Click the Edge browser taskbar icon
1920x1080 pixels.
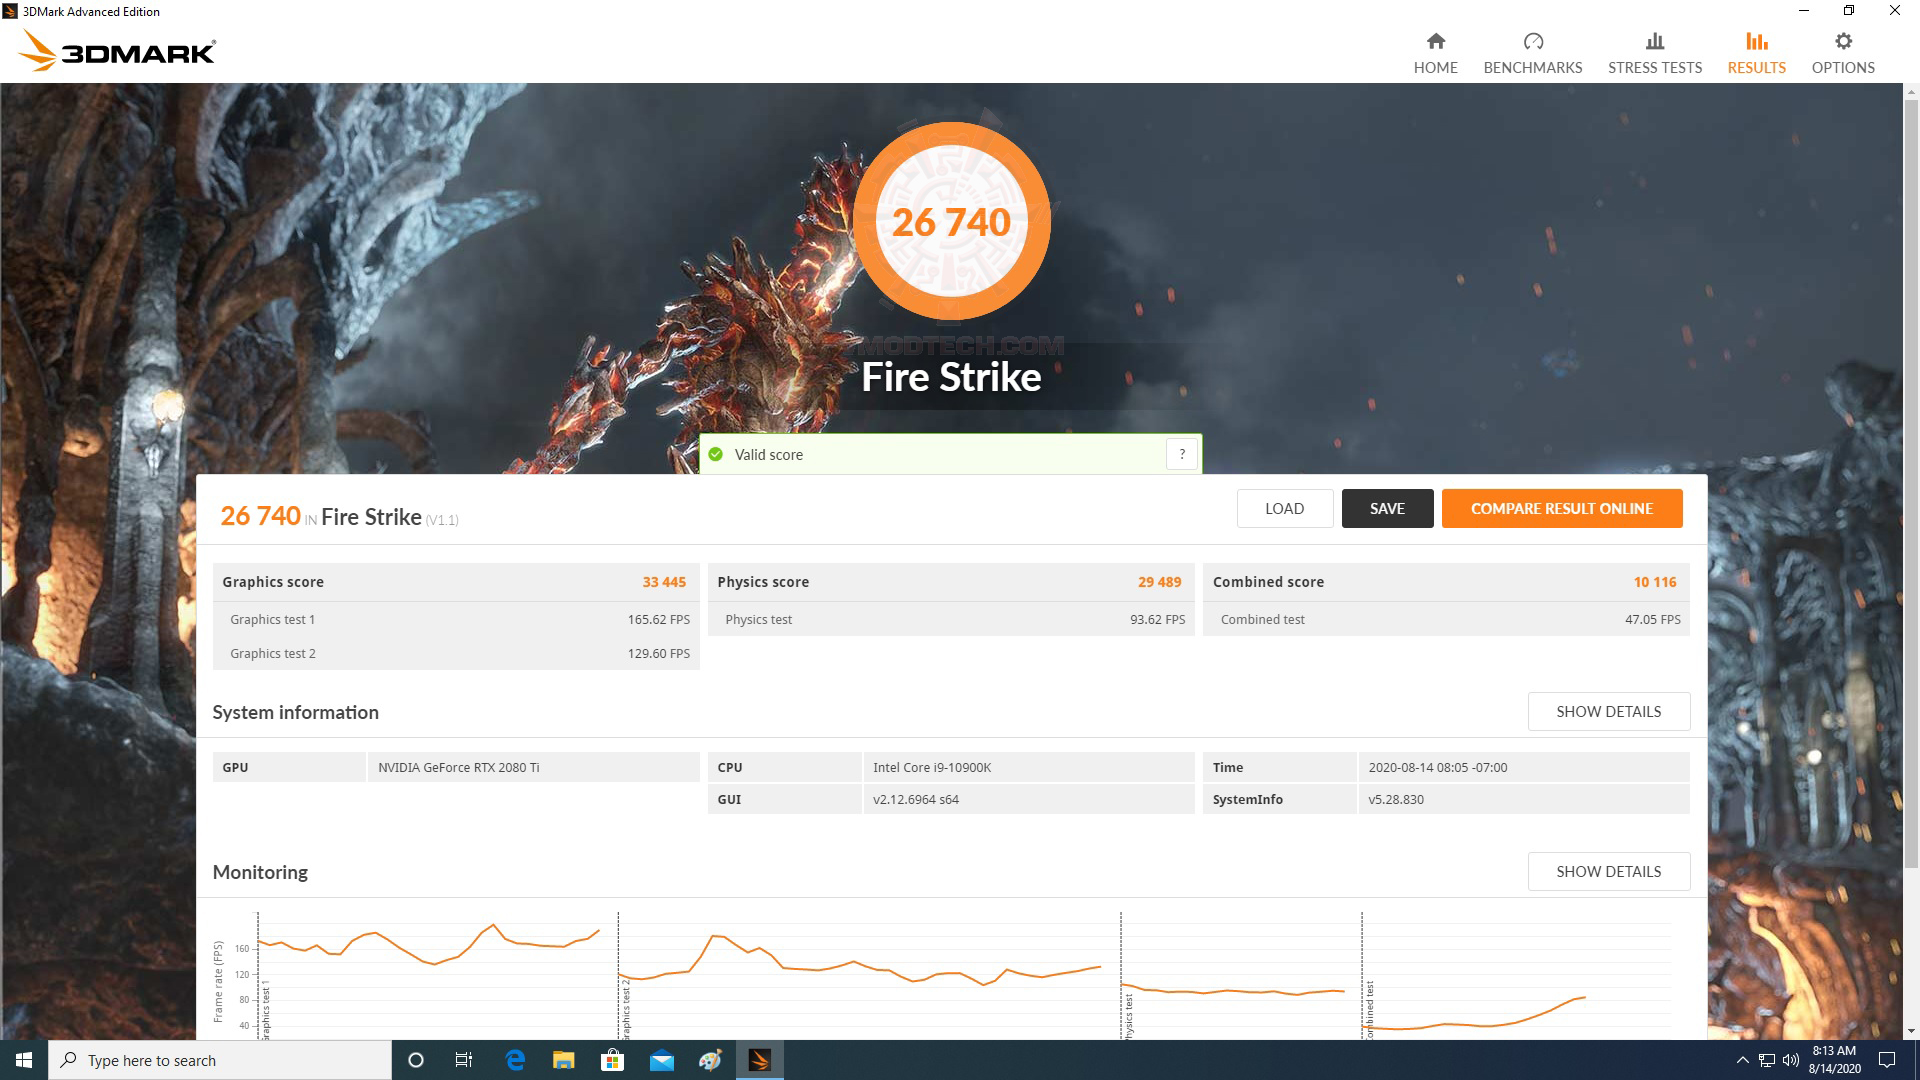(514, 1060)
